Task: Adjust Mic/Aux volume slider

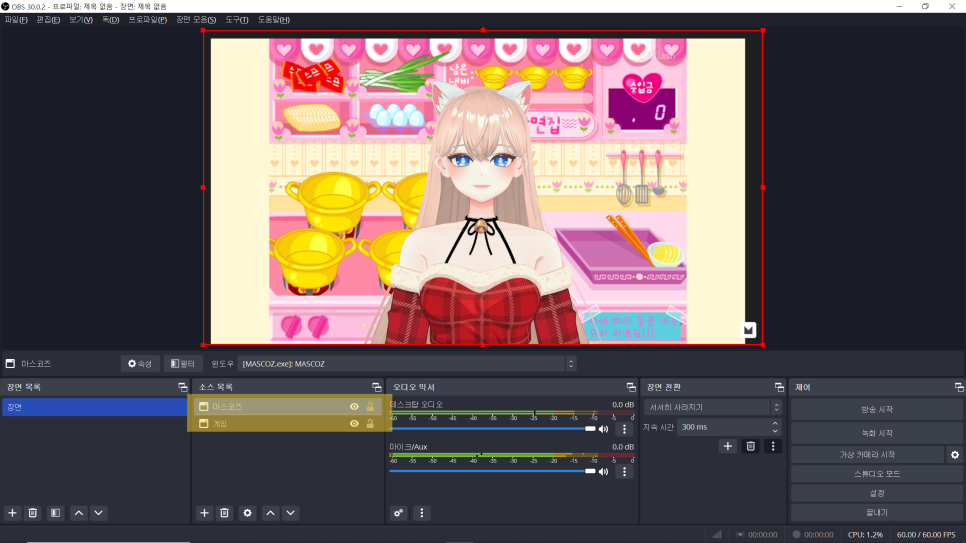Action: tap(492, 472)
